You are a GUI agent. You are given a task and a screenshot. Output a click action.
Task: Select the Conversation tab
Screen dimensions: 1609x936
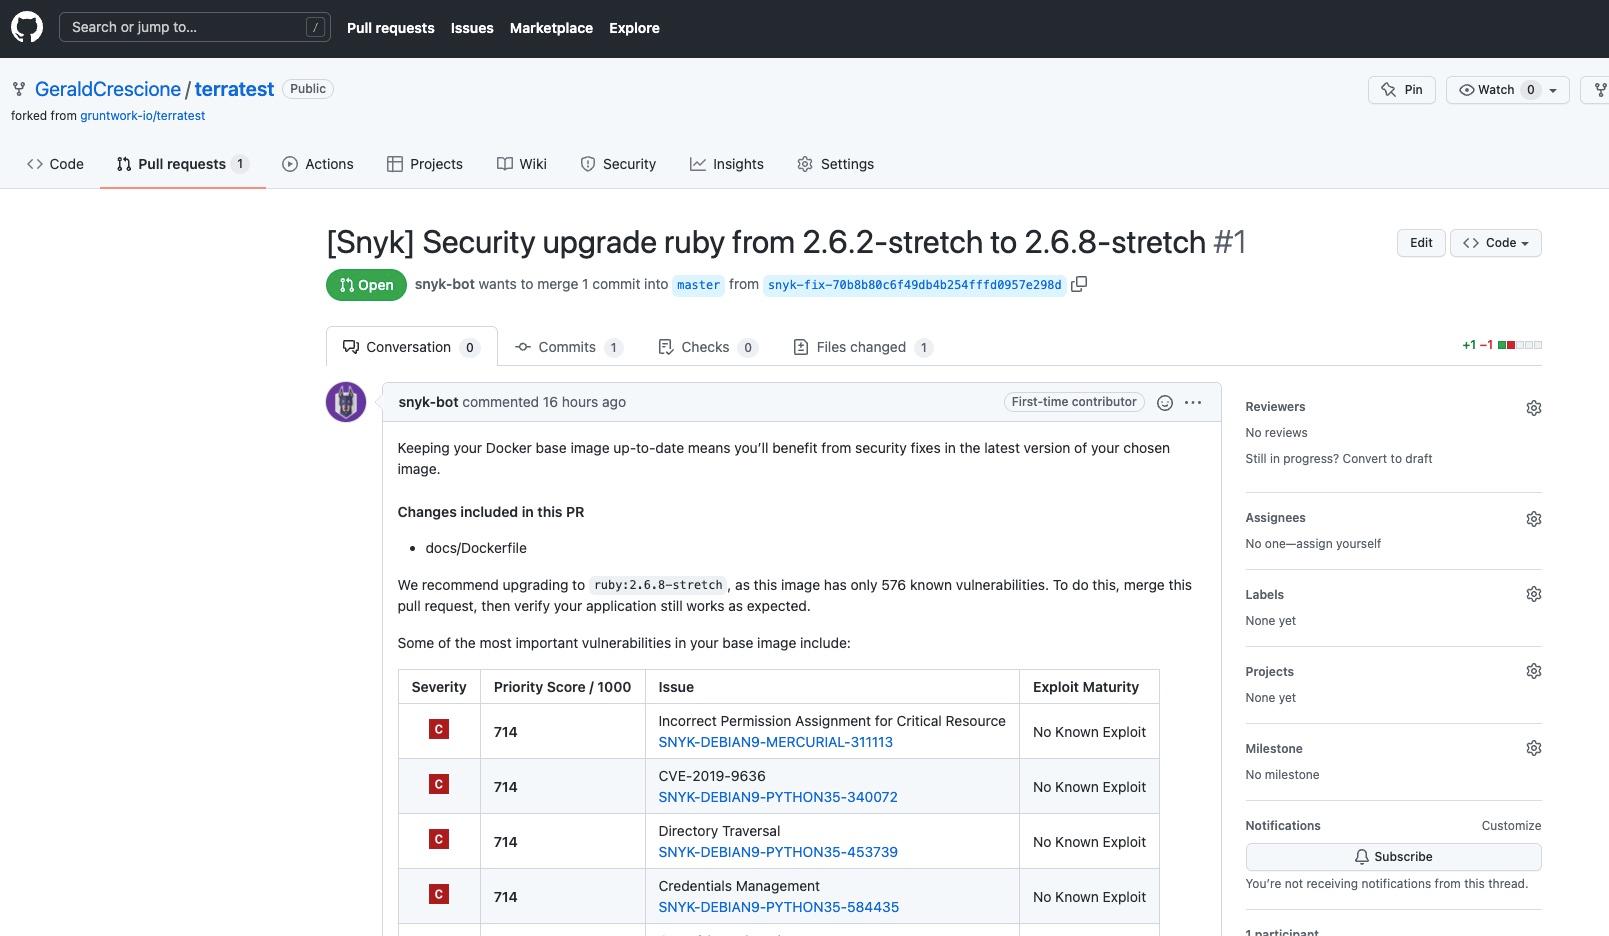[411, 347]
